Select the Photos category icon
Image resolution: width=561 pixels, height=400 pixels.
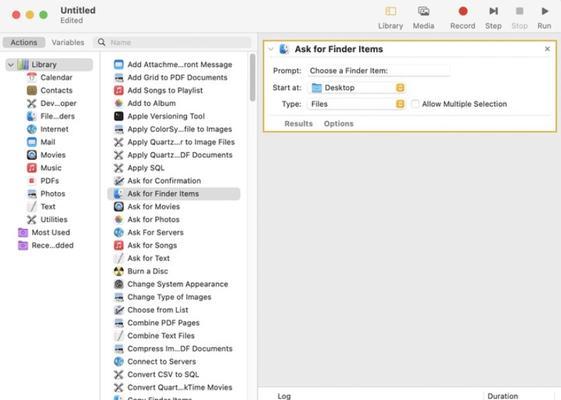pyautogui.click(x=32, y=194)
